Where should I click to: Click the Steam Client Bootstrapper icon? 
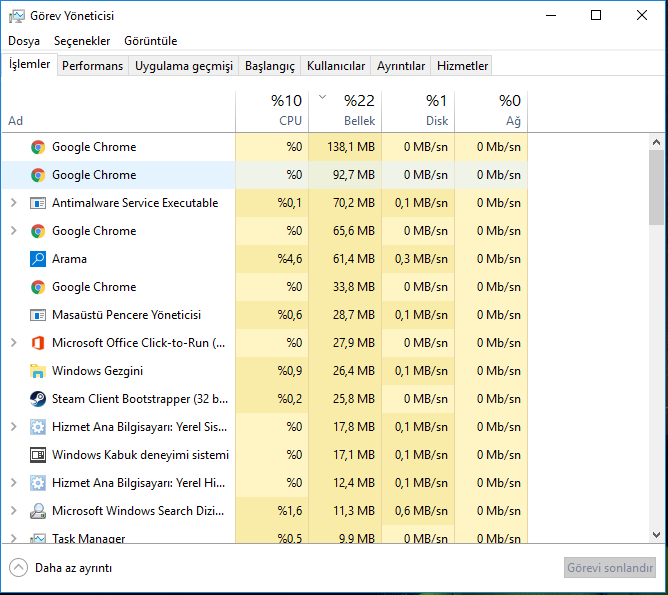click(38, 399)
